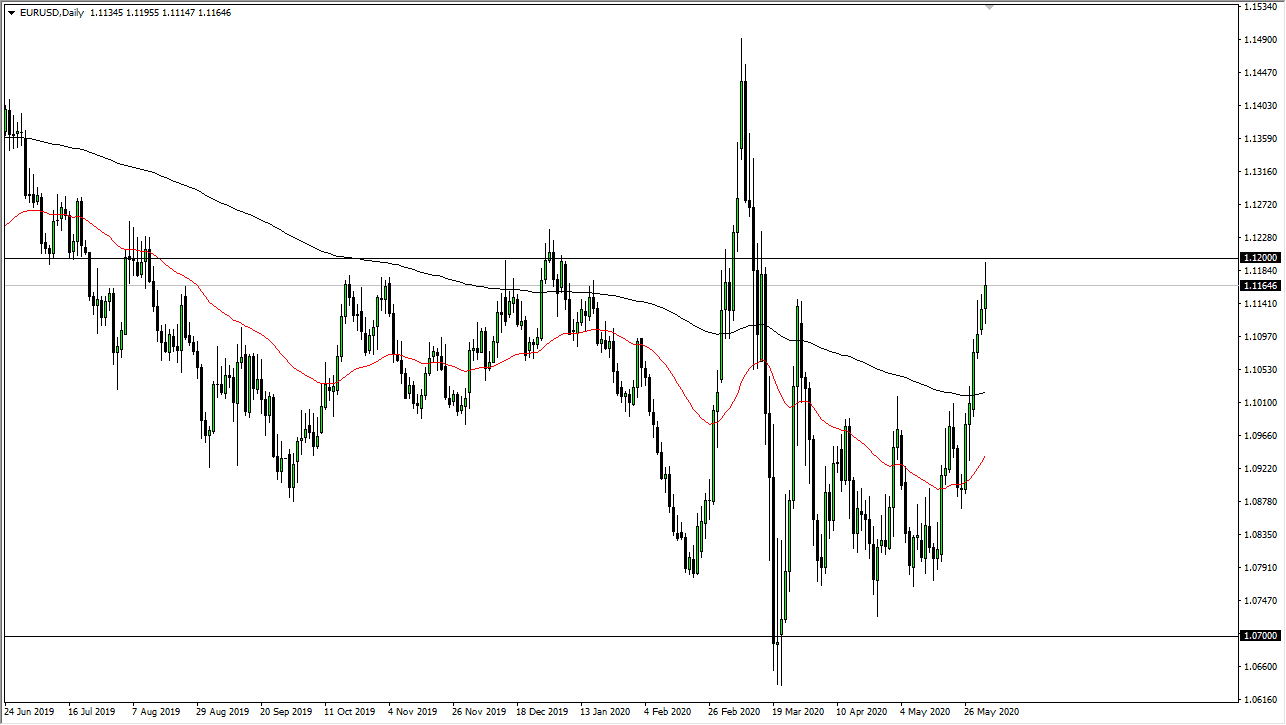Click the 11 Oct 2019 date label
Viewport: 1286px width, 725px height.
coord(350,713)
